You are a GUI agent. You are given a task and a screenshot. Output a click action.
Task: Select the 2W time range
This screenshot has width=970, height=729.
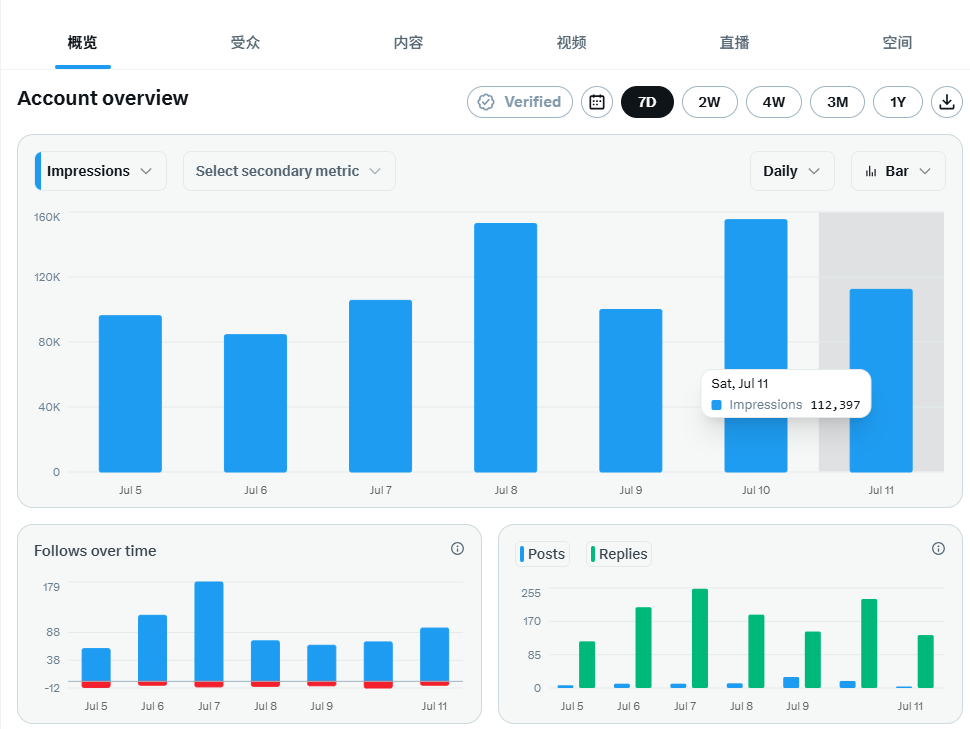[710, 102]
